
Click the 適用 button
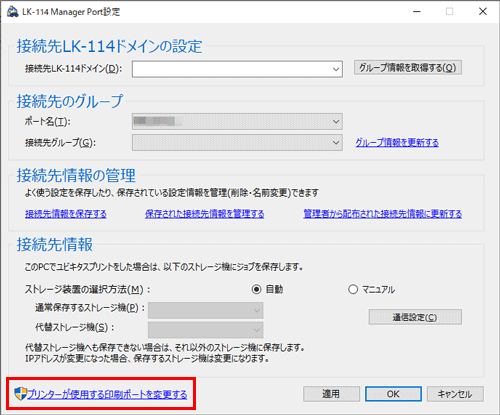pos(331,394)
